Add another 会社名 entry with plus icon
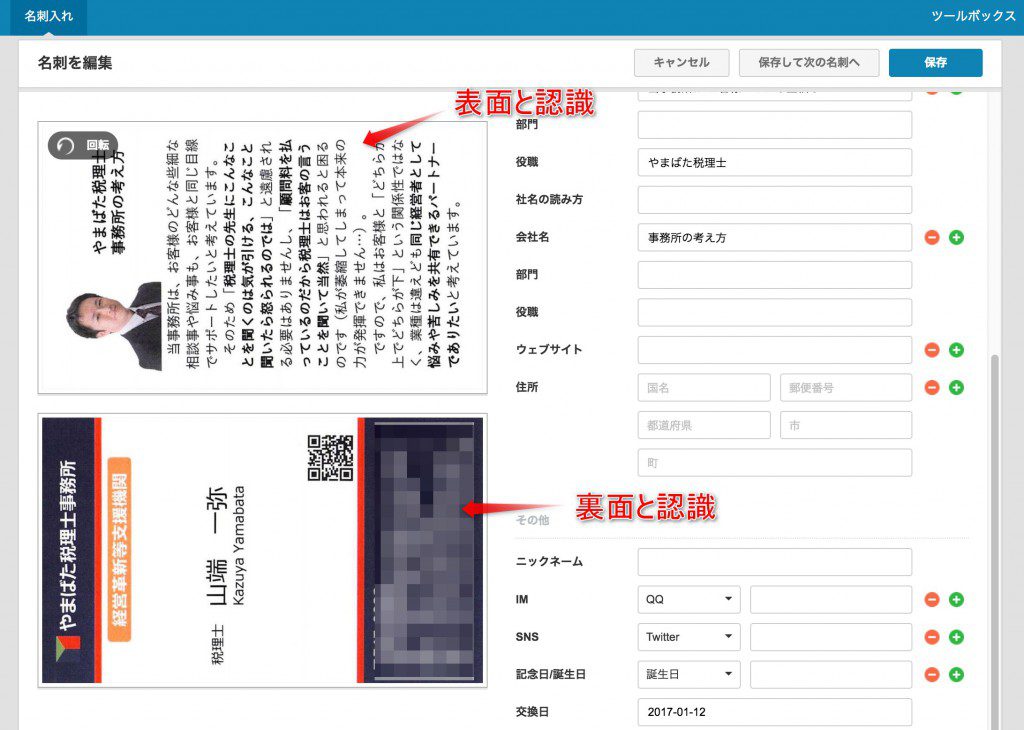Viewport: 1024px width, 730px height. [x=956, y=238]
